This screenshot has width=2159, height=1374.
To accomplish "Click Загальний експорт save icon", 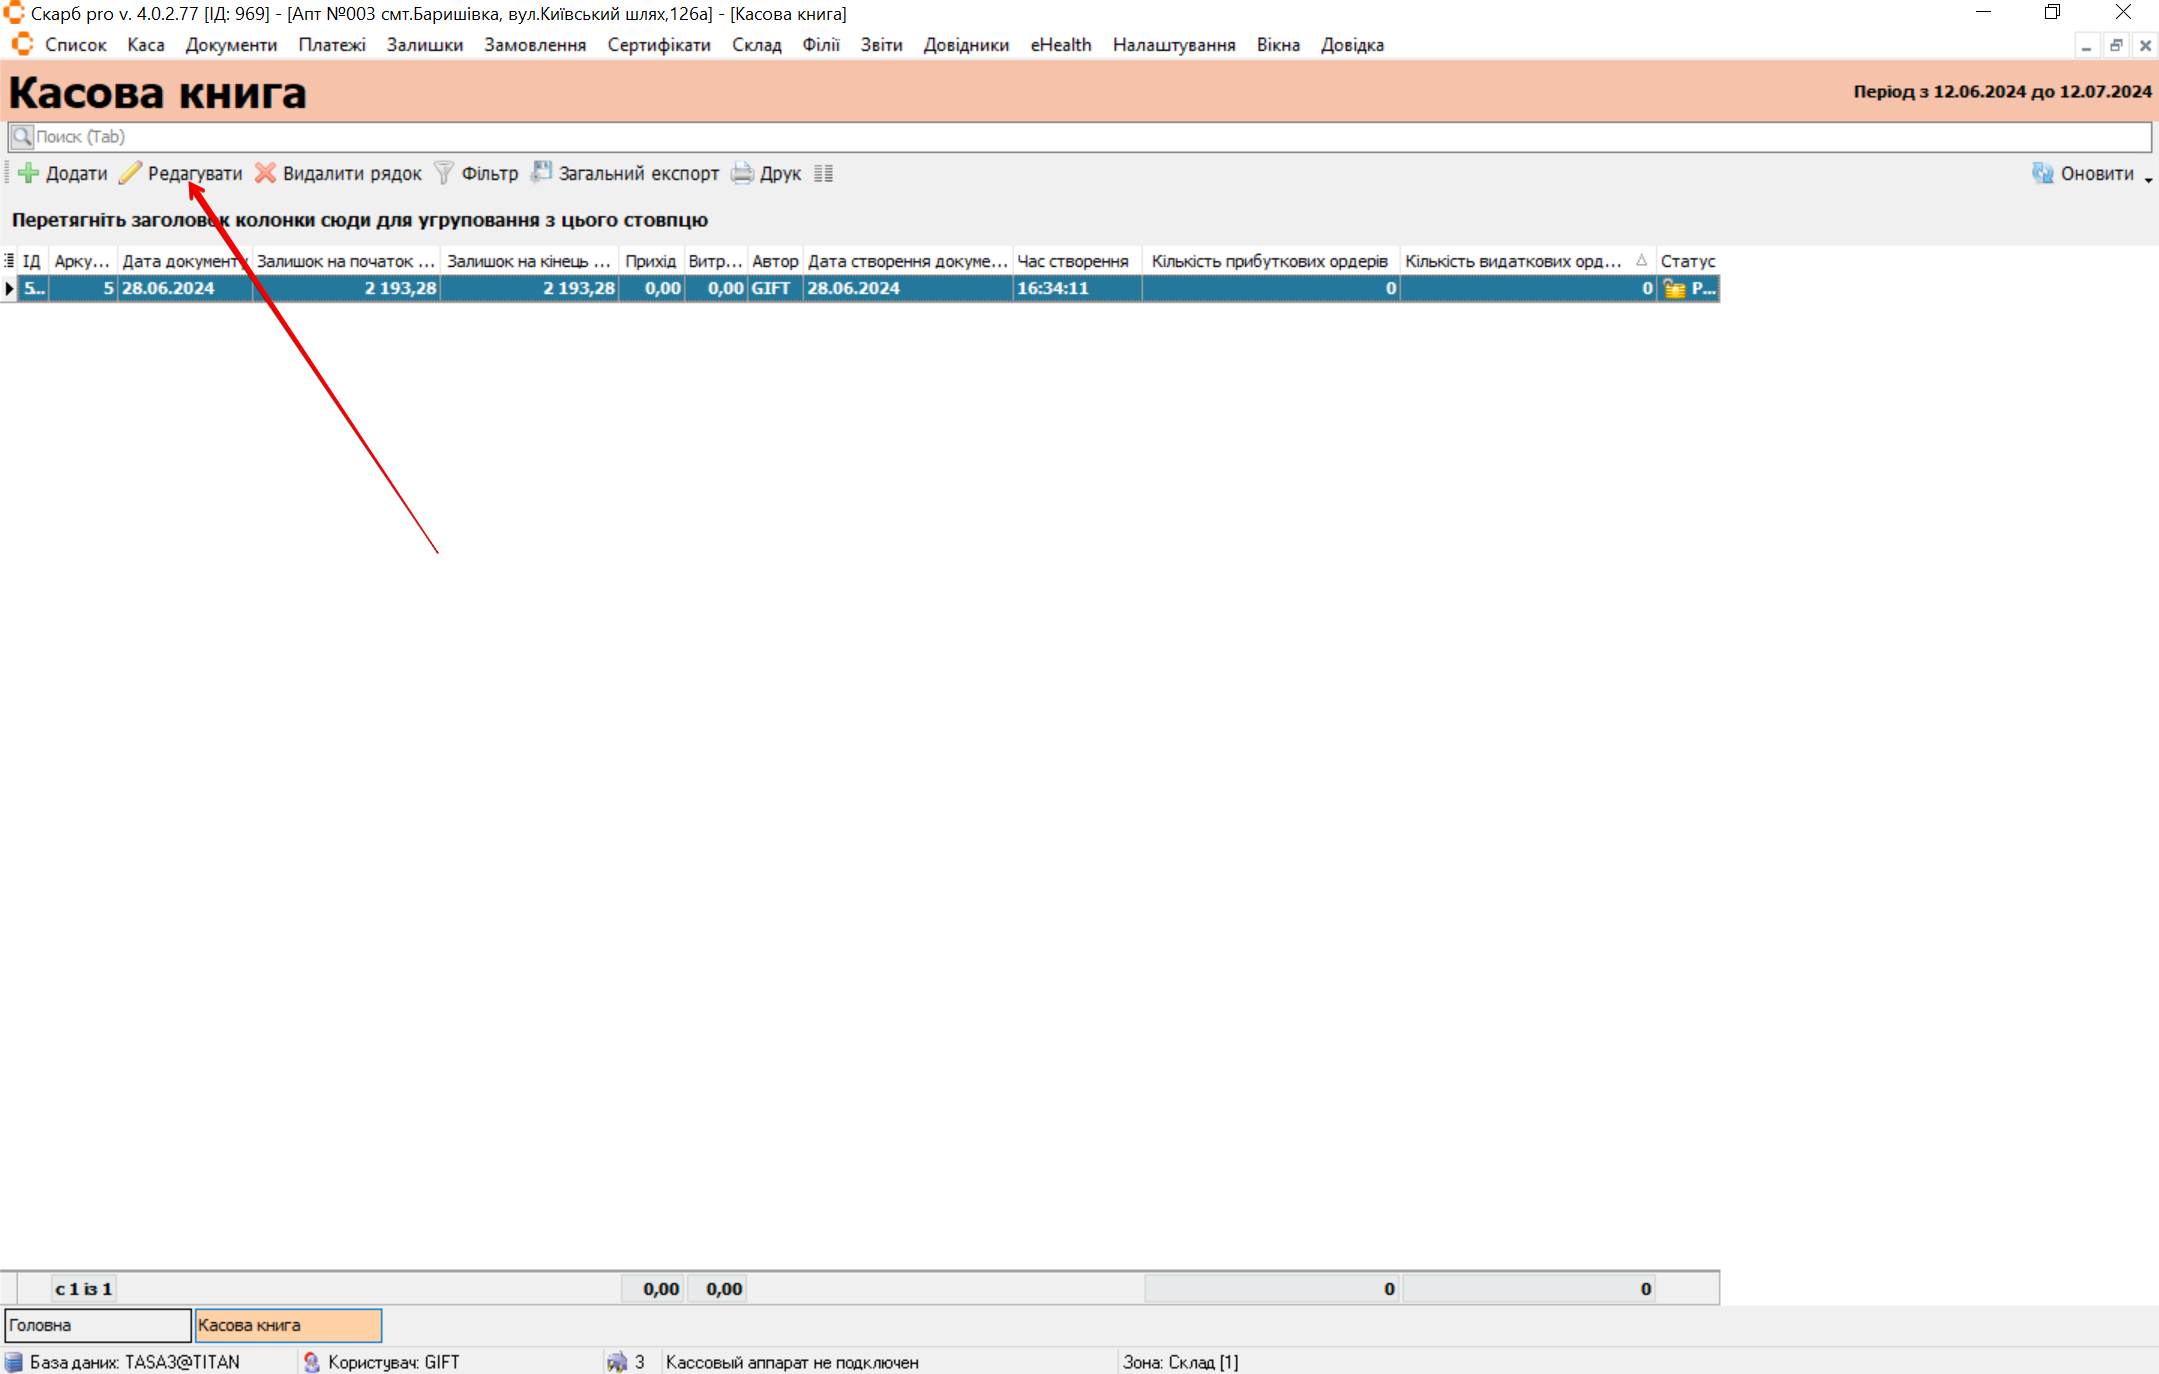I will pyautogui.click(x=541, y=173).
